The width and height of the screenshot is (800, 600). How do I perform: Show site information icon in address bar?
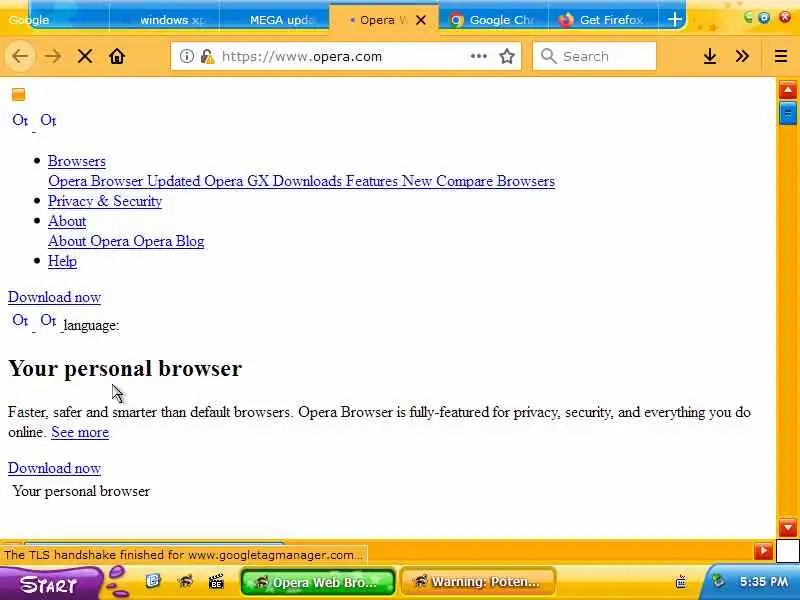187,56
